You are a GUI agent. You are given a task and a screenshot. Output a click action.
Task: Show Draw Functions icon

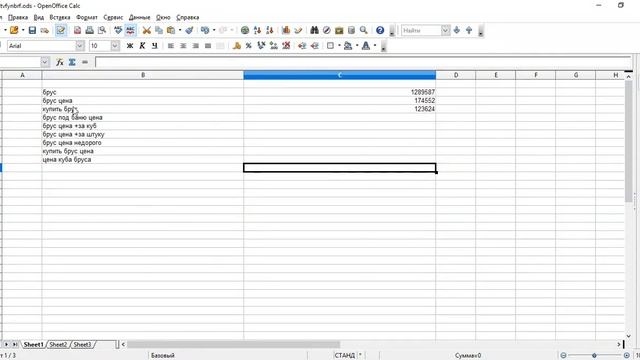[298, 30]
